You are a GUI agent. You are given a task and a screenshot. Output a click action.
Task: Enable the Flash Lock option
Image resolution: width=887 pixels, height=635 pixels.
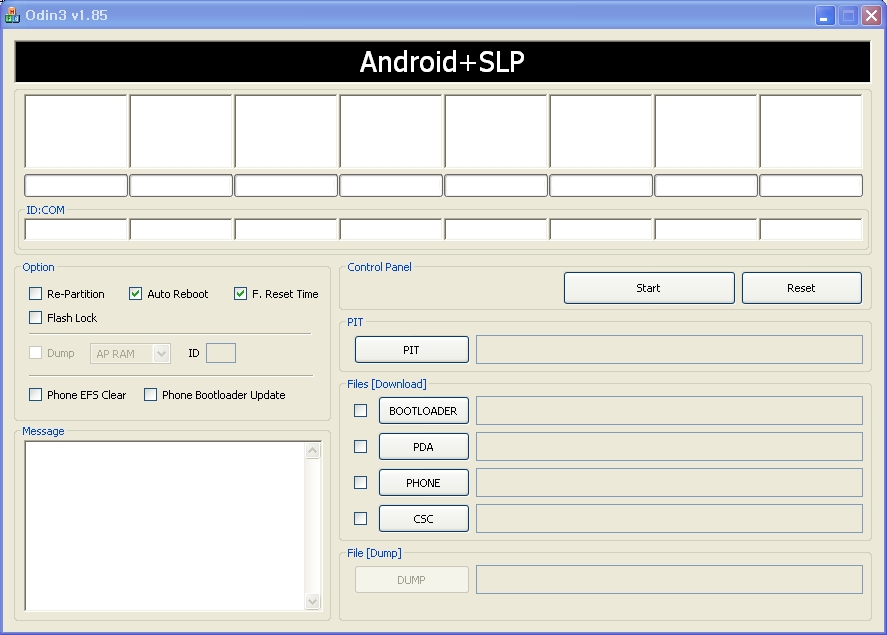[36, 318]
